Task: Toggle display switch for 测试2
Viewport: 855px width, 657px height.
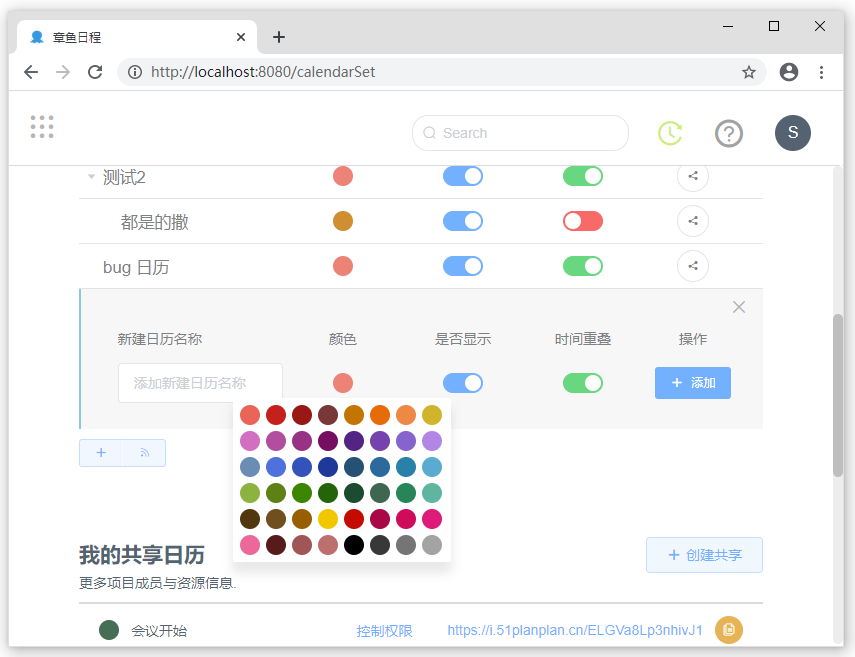Action: coord(462,176)
